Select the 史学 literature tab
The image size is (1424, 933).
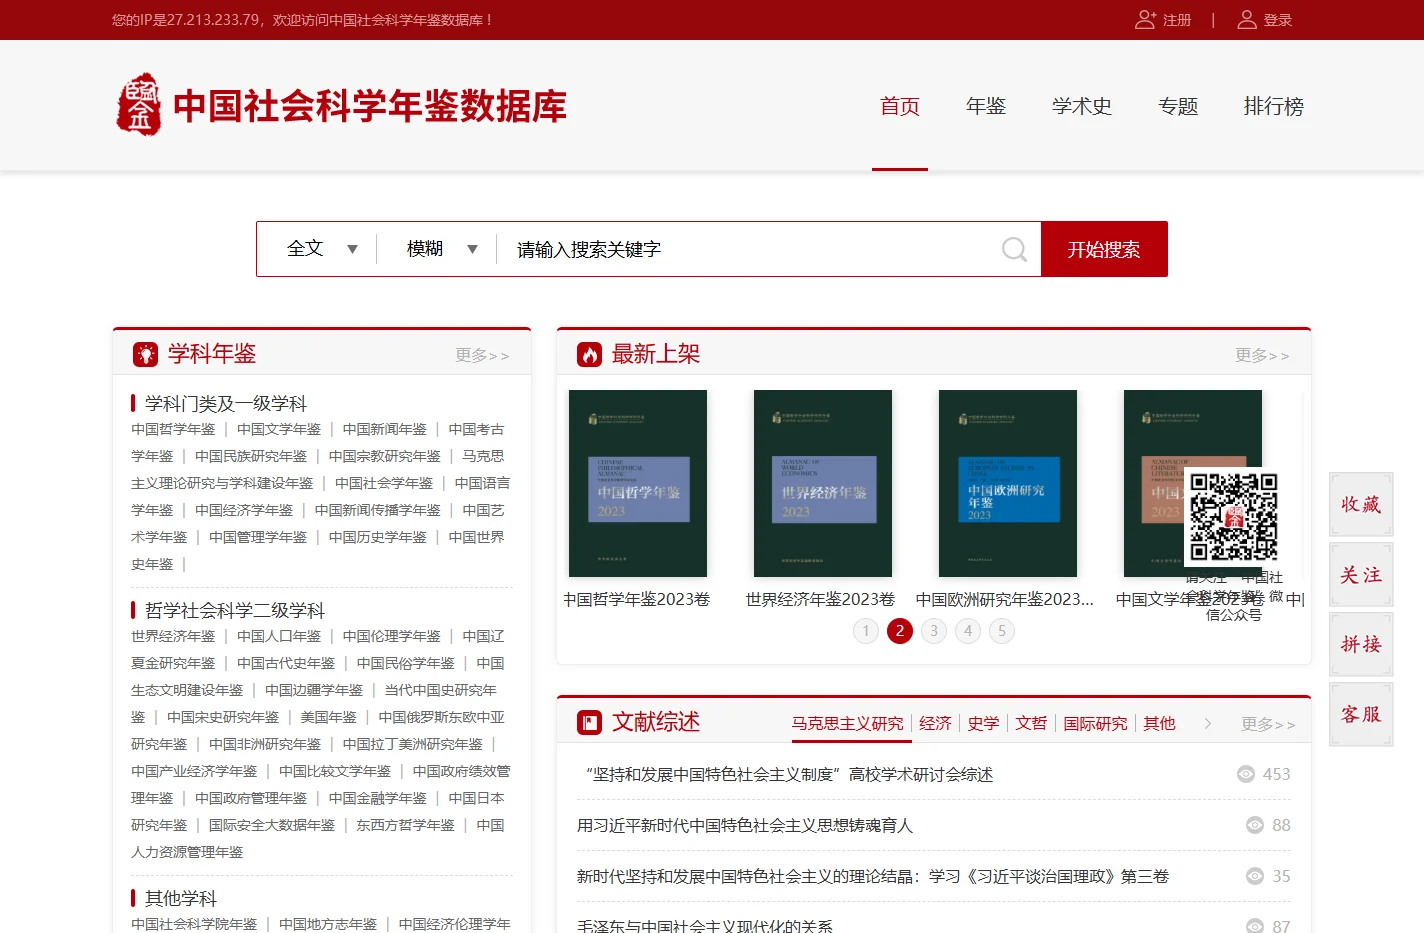click(983, 723)
